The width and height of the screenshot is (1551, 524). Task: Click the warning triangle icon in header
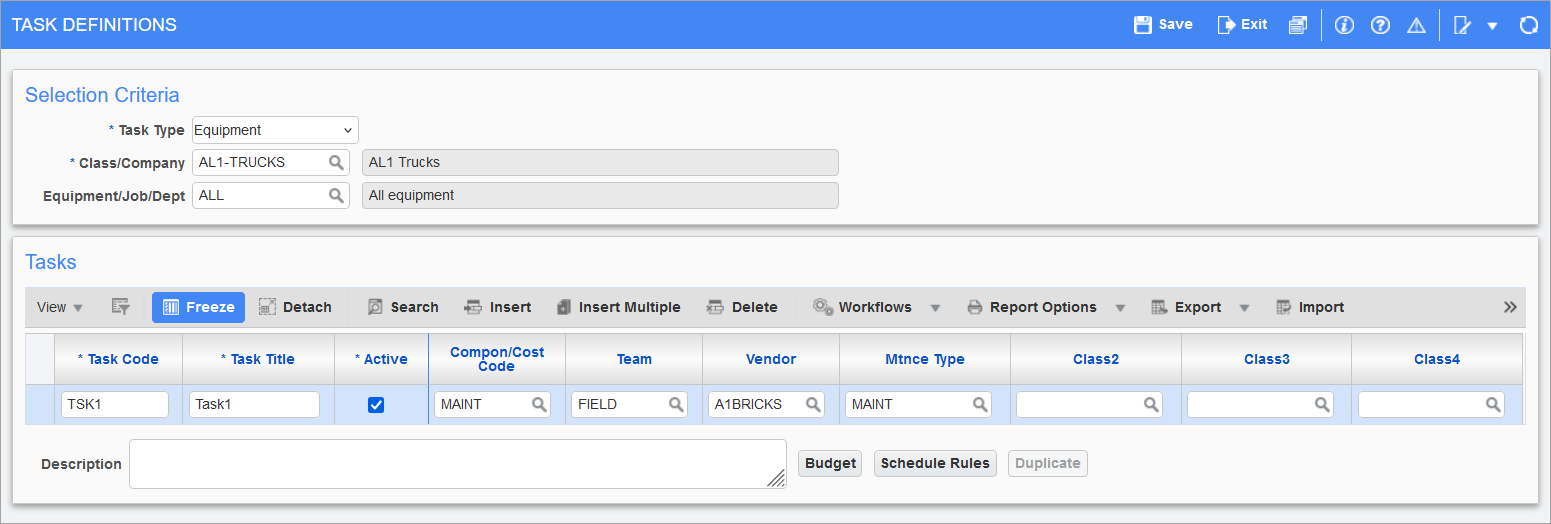(x=1416, y=25)
